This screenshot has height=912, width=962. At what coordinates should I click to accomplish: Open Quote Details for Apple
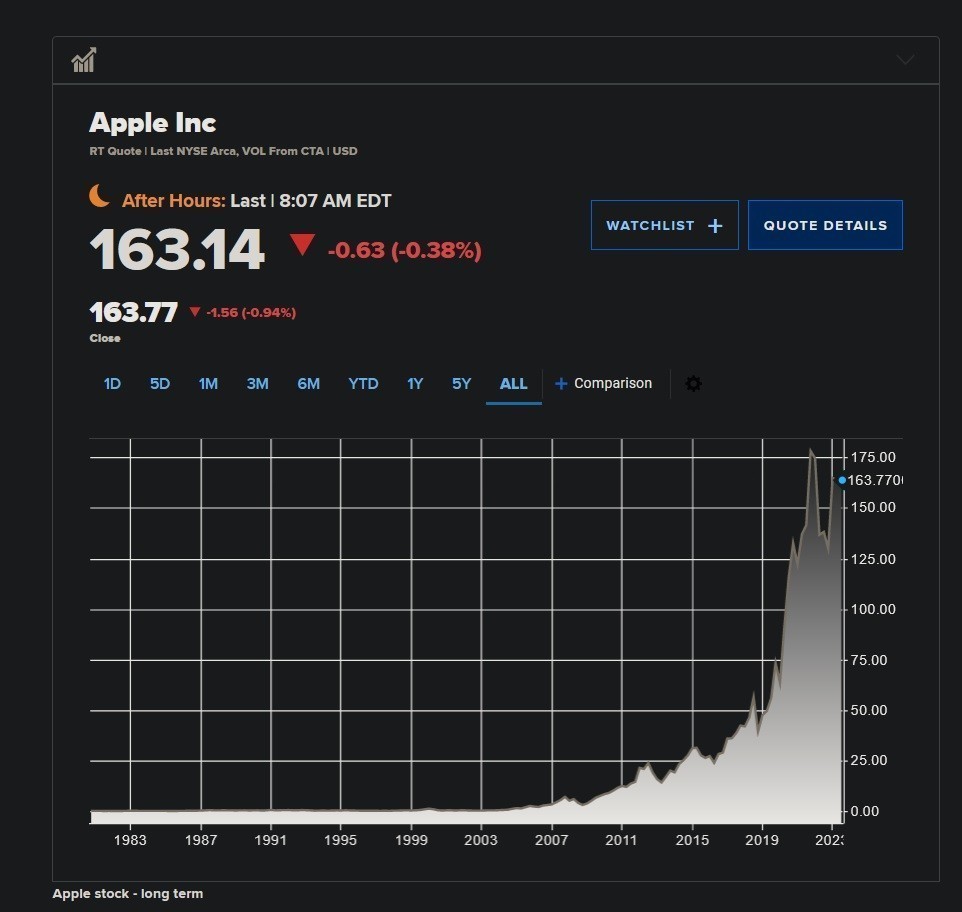pyautogui.click(x=825, y=225)
